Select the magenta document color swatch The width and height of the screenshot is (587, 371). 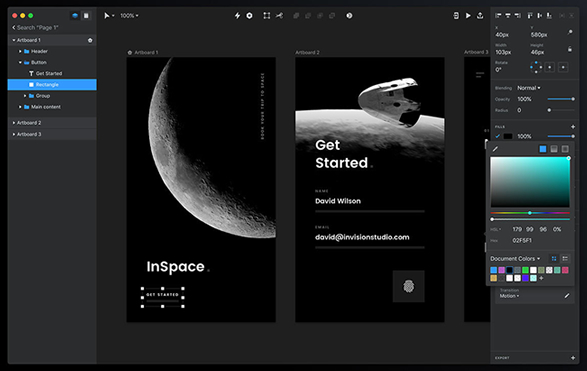pyautogui.click(x=502, y=270)
